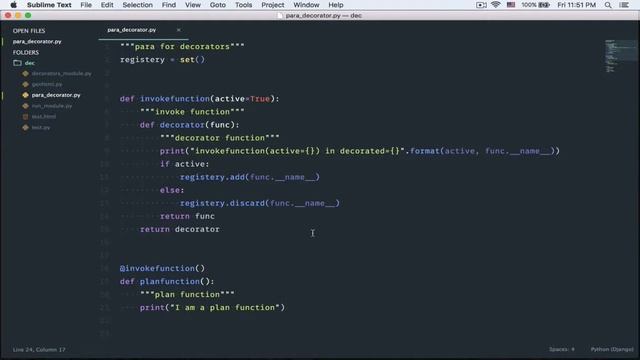Open the View menu
This screenshot has width=640, height=360.
click(x=193, y=5)
